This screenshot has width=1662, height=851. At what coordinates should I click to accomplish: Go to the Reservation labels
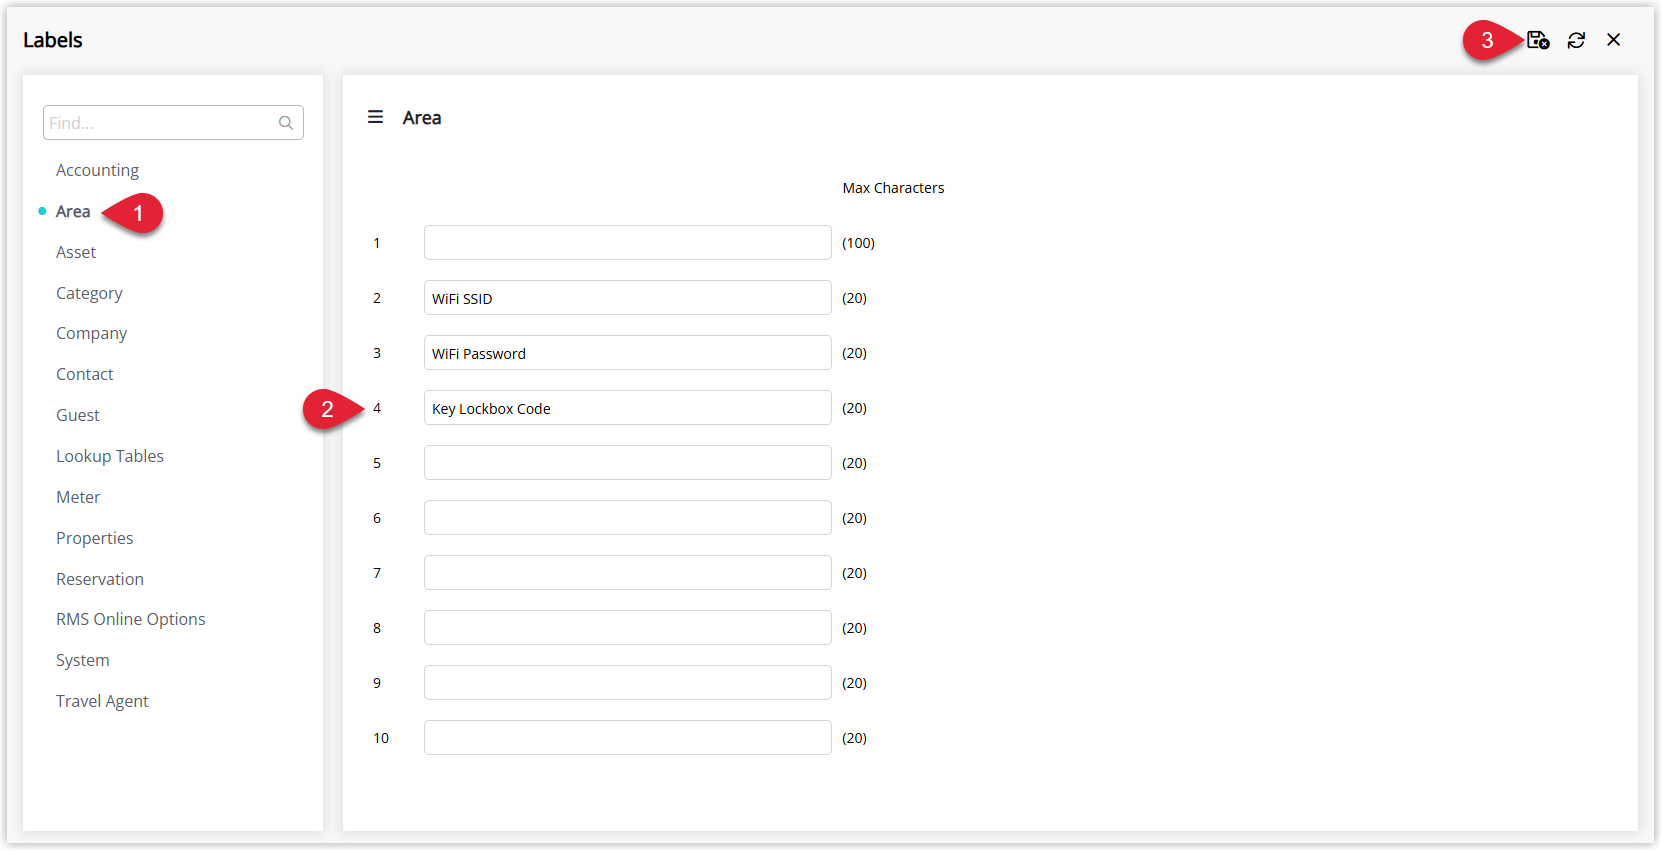point(100,579)
